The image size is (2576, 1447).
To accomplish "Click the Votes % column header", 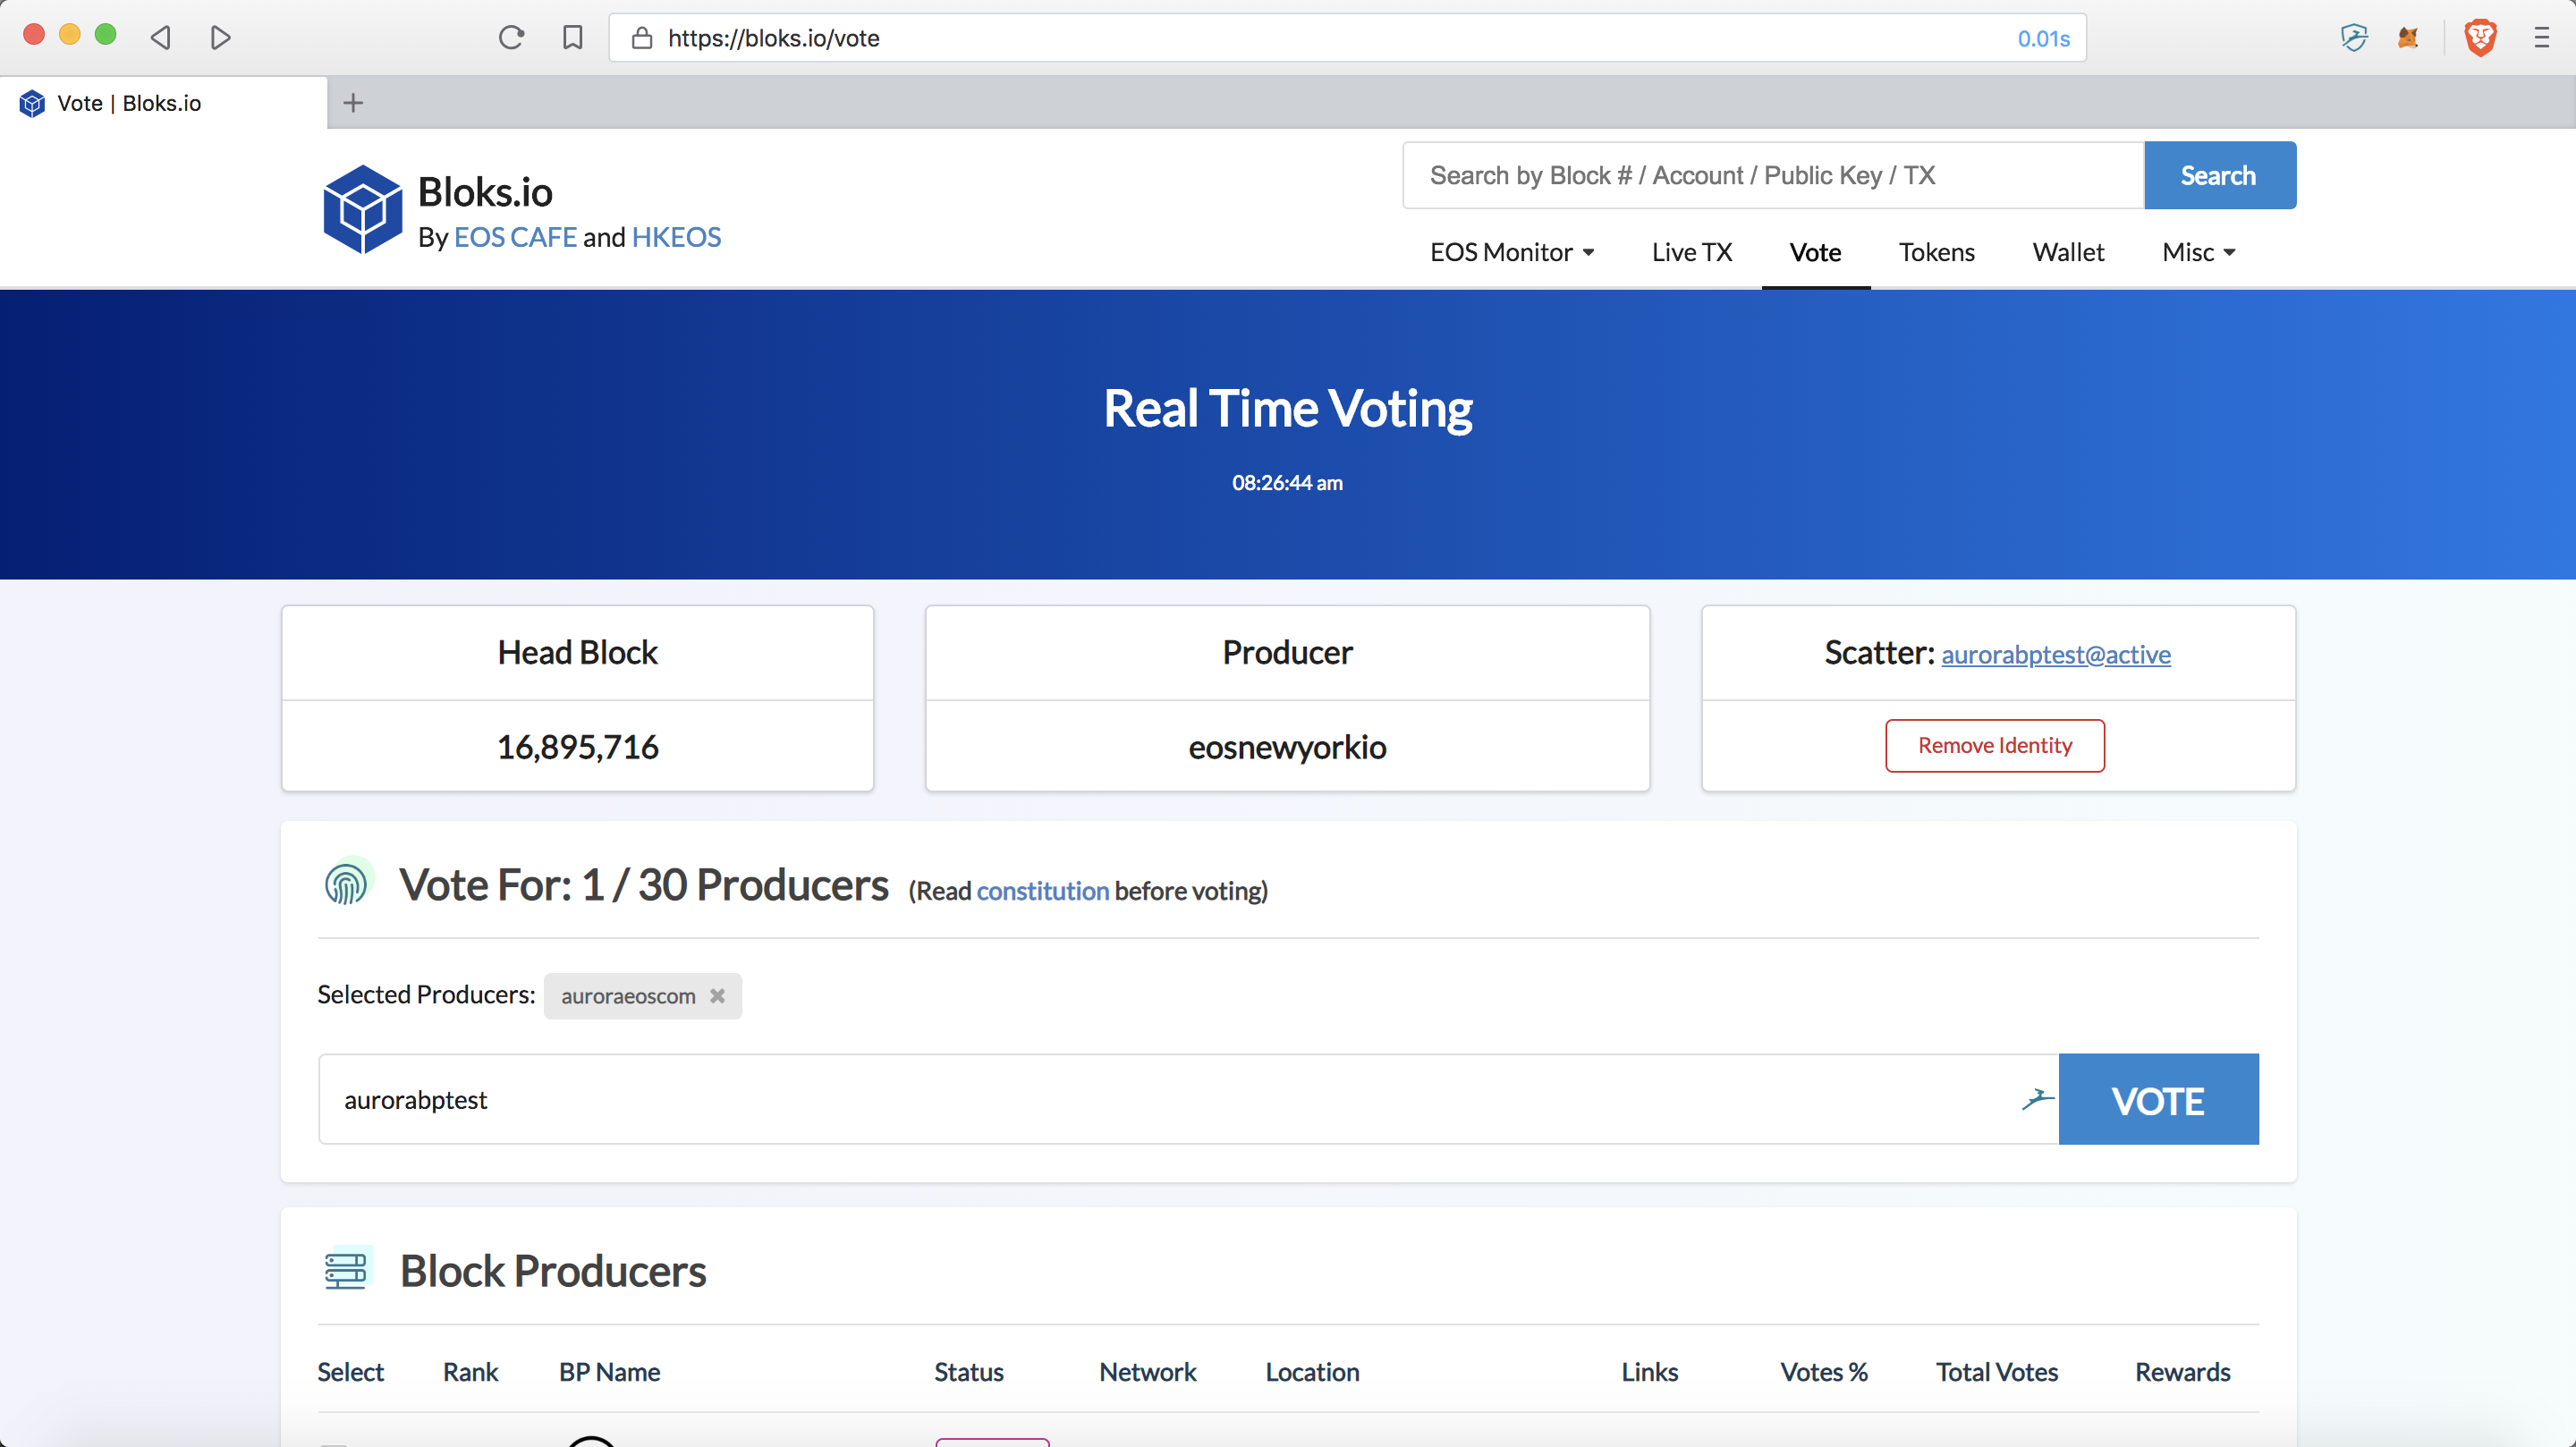I will click(1823, 1371).
